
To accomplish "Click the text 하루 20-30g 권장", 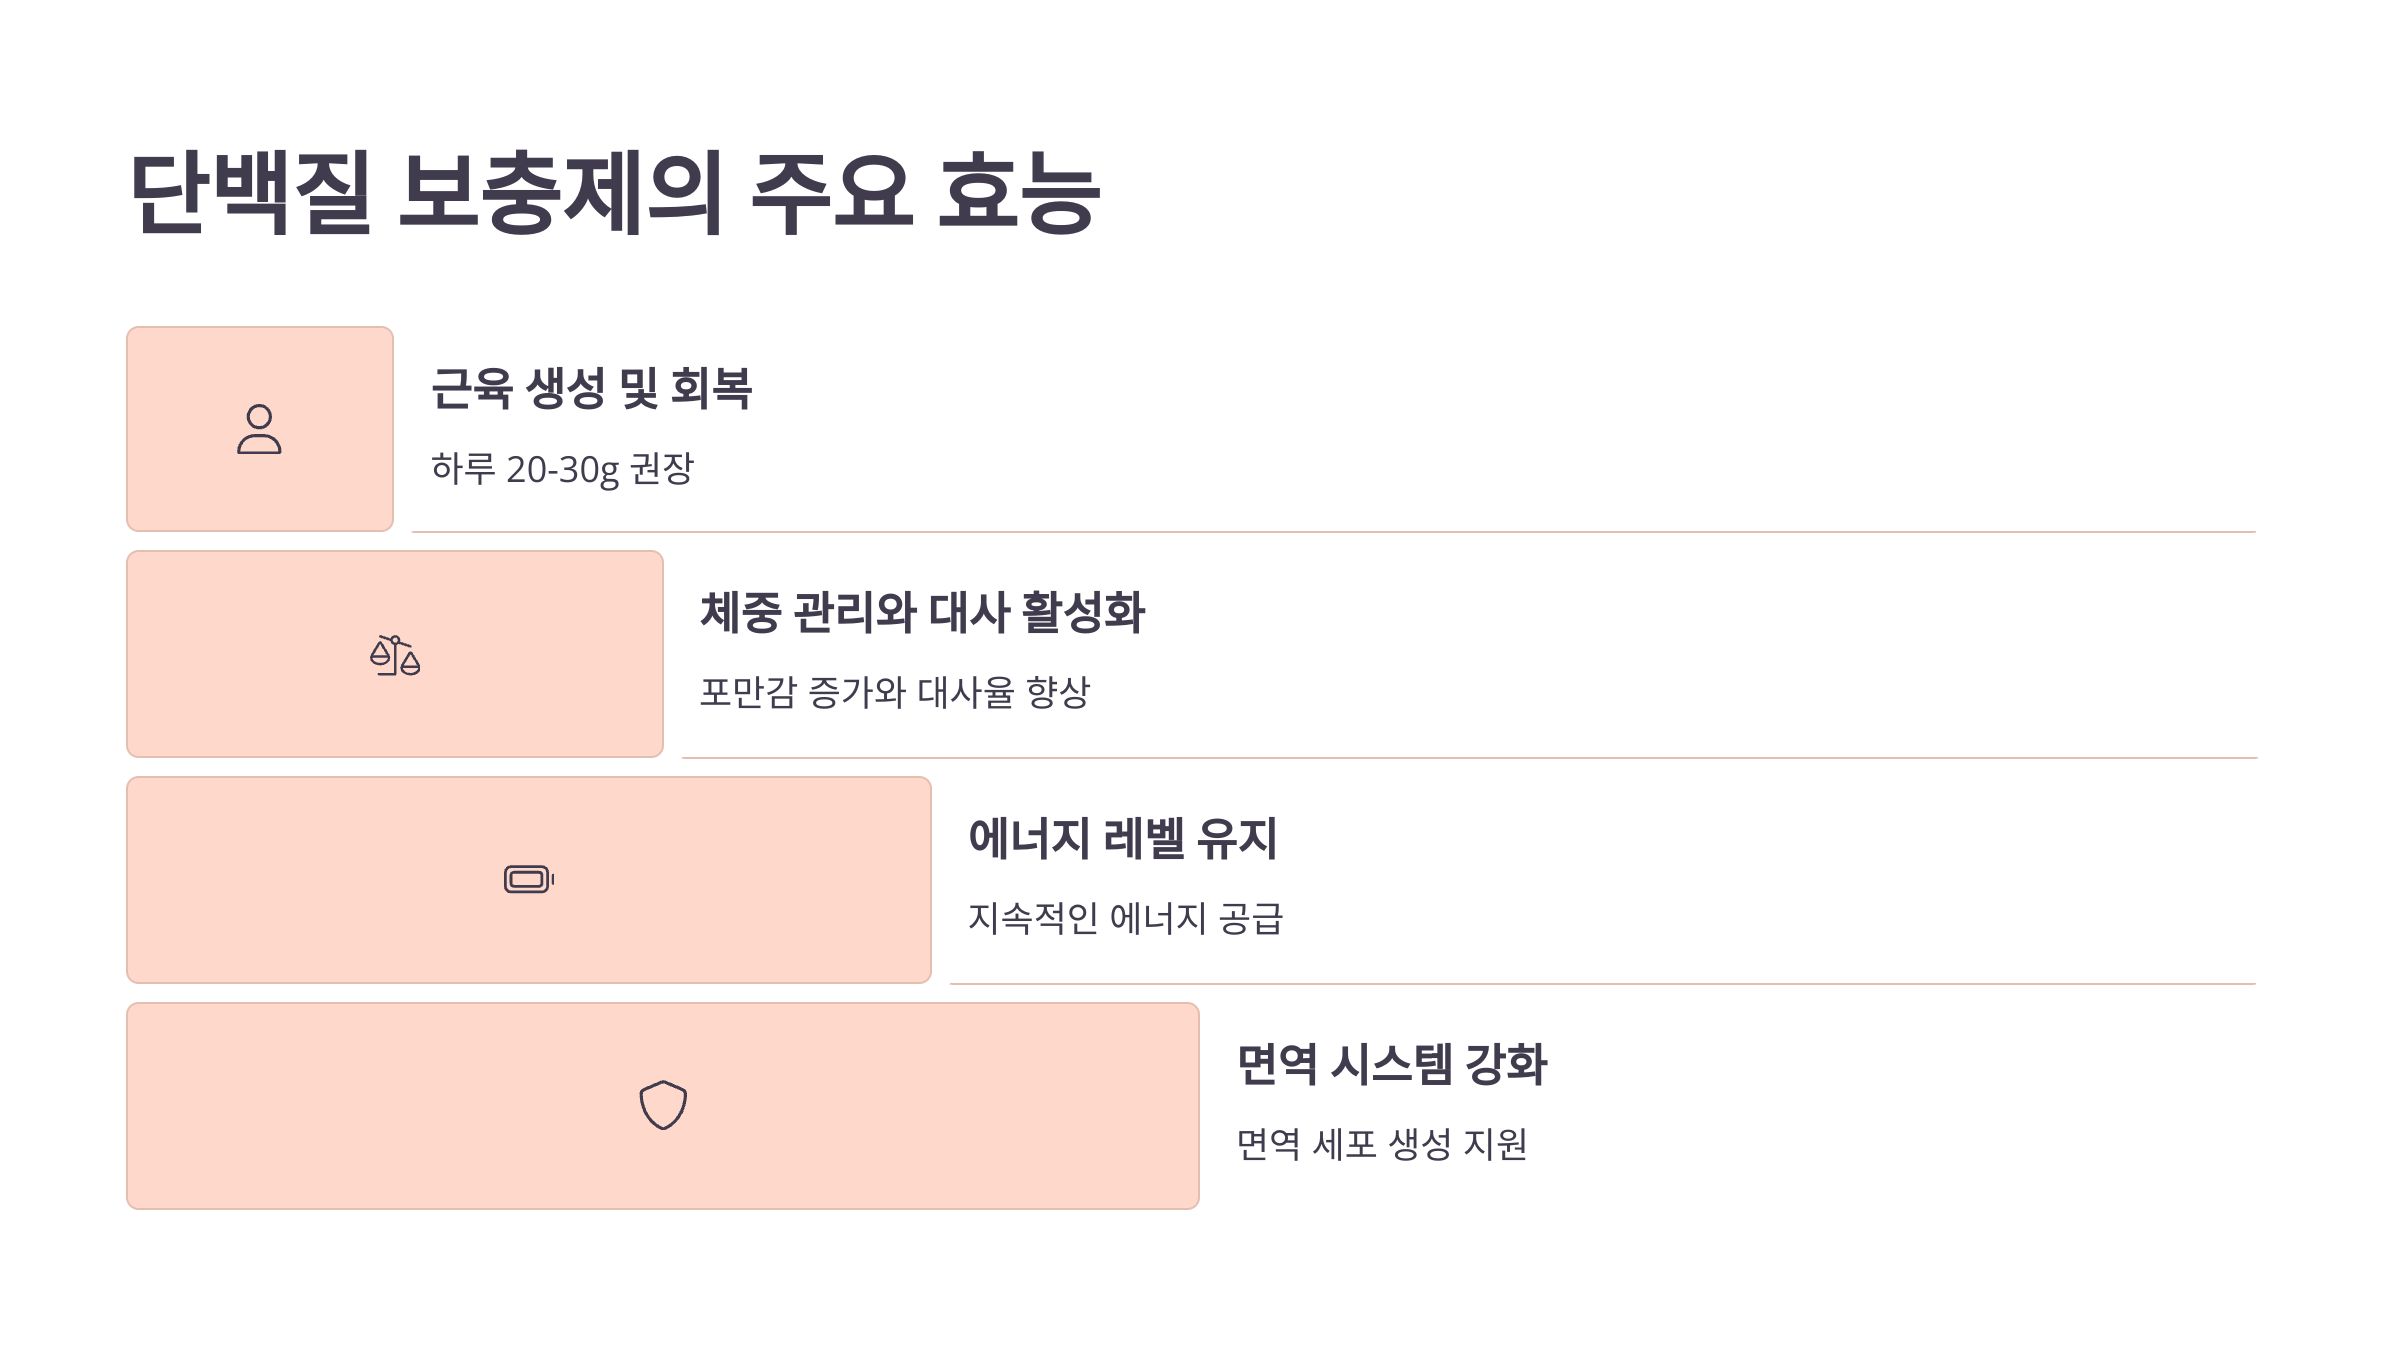I will click(x=562, y=469).
